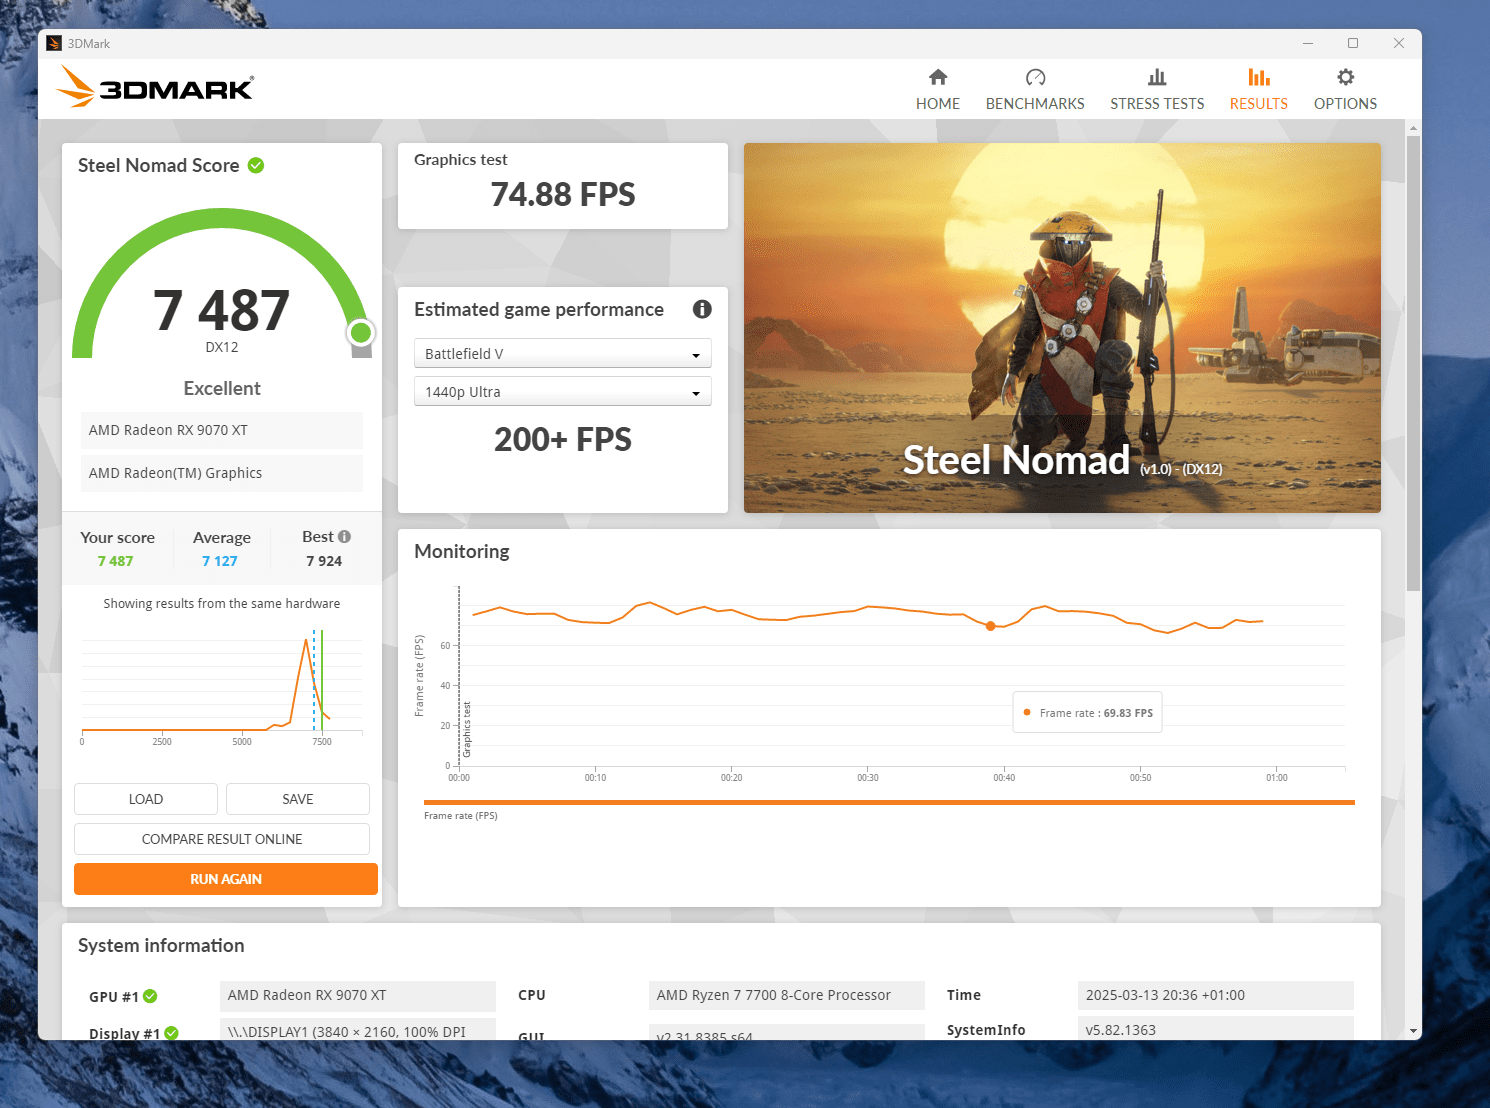The image size is (1490, 1108).
Task: Click the scrollbar down arrow
Action: tap(1413, 1031)
